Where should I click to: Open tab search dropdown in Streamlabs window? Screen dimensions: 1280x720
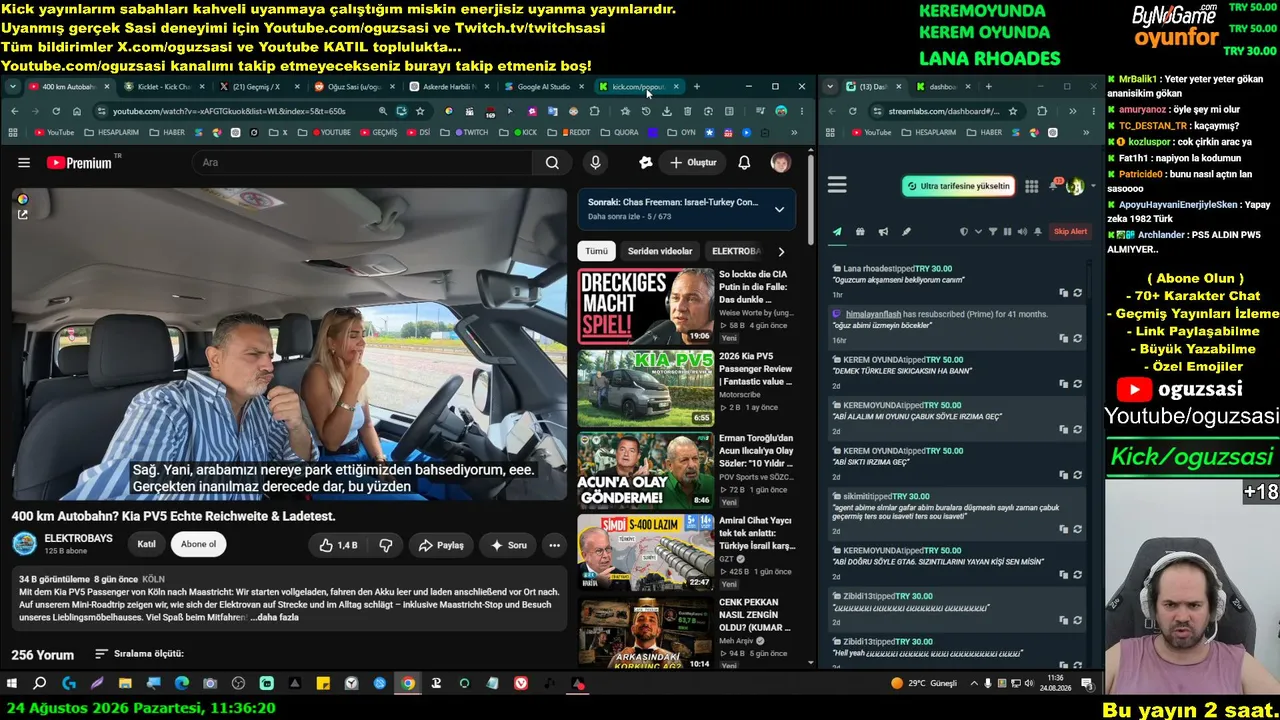click(x=830, y=87)
